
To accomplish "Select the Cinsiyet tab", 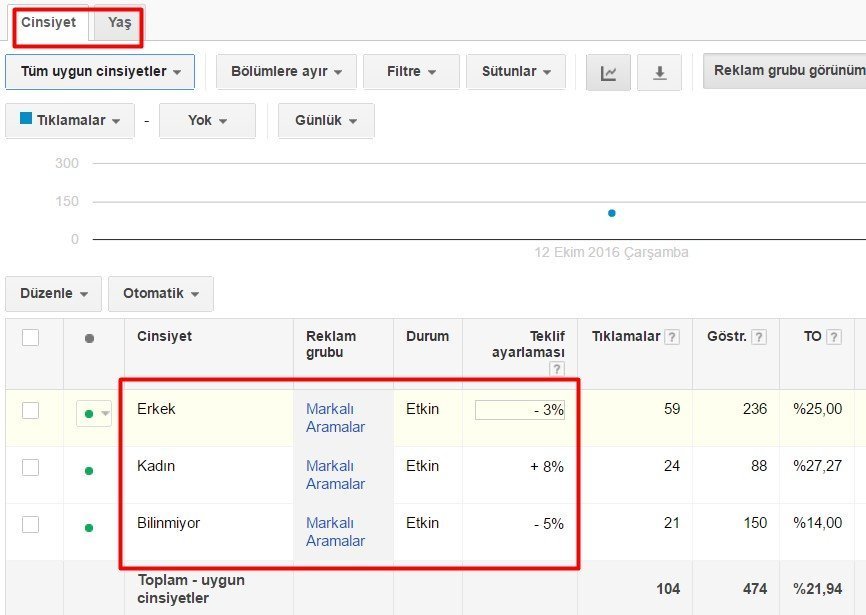I will pos(48,23).
